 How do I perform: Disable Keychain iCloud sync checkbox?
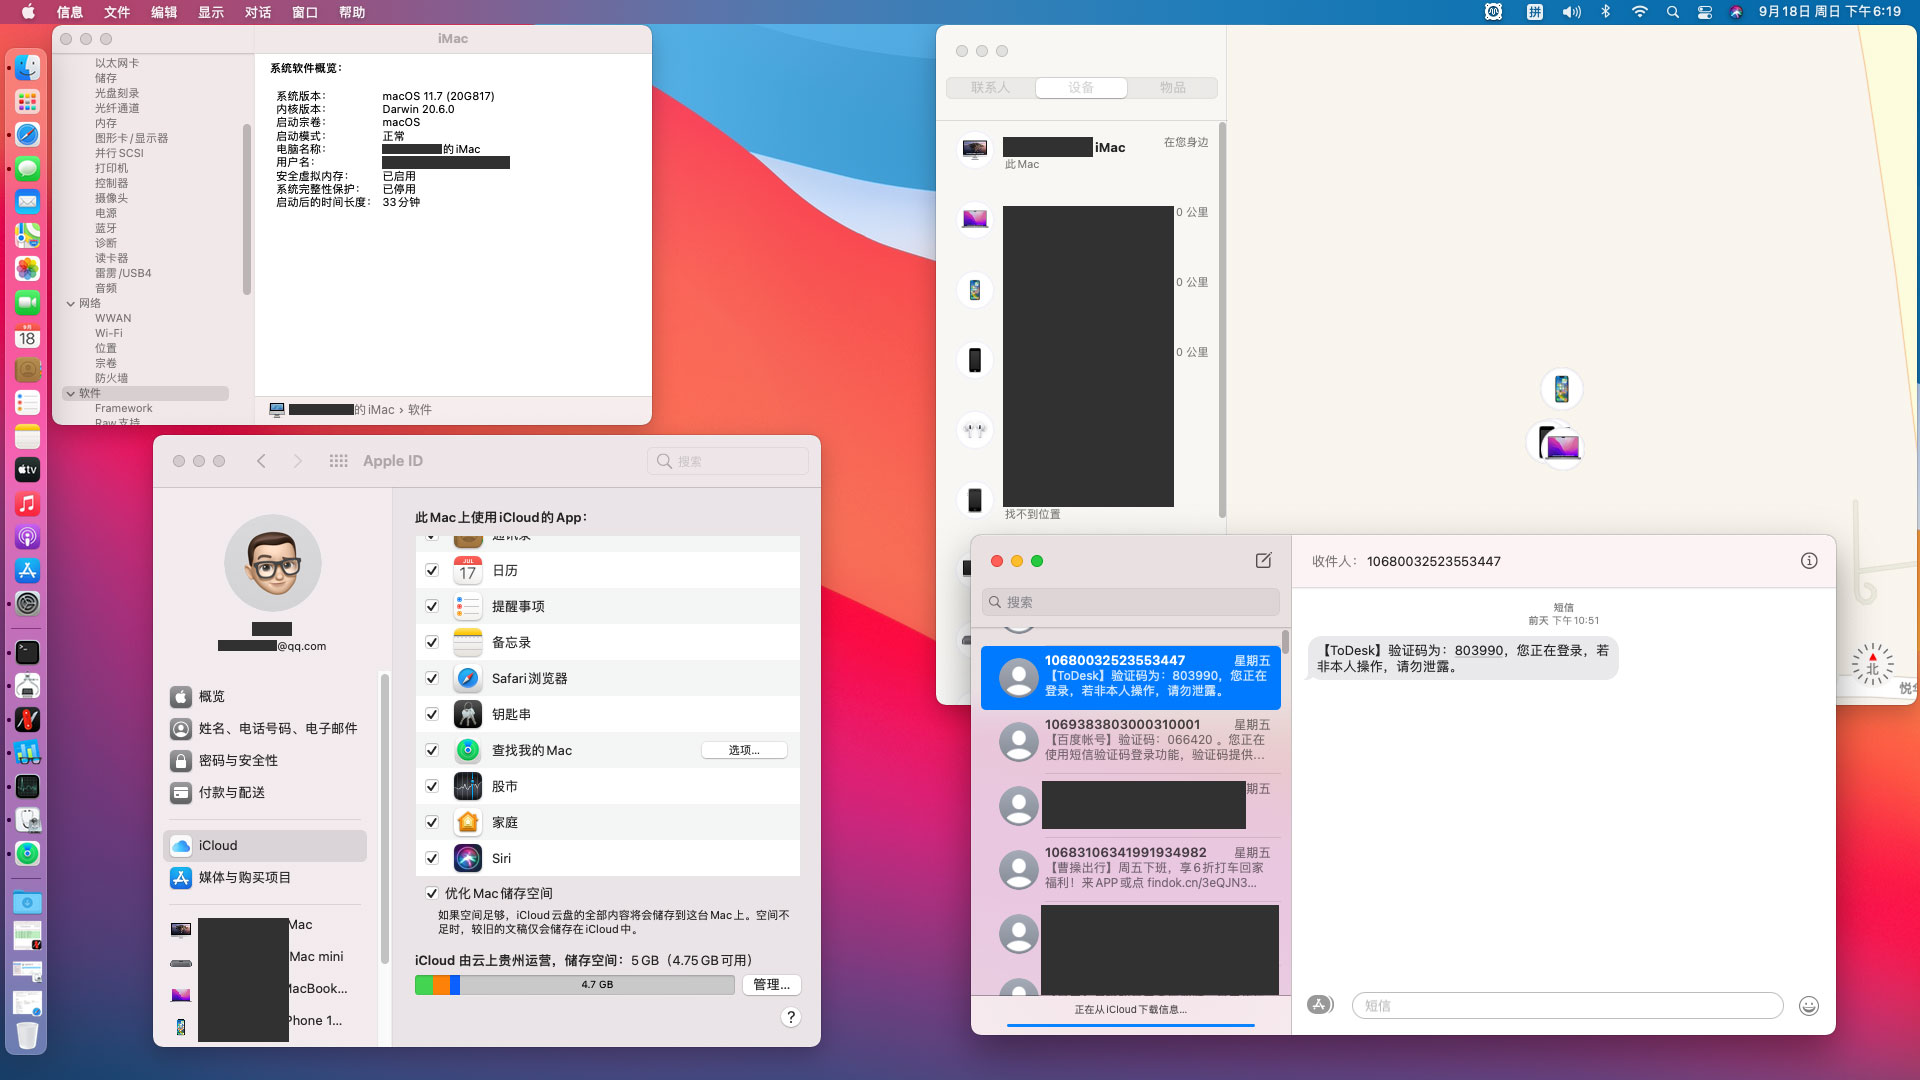click(432, 714)
